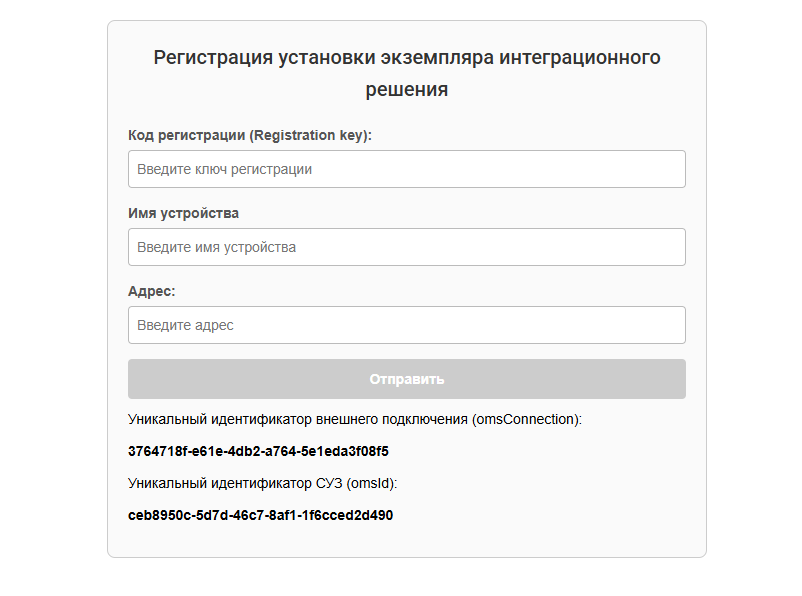Click the registration key input field
The image size is (802, 596).
pyautogui.click(x=406, y=169)
